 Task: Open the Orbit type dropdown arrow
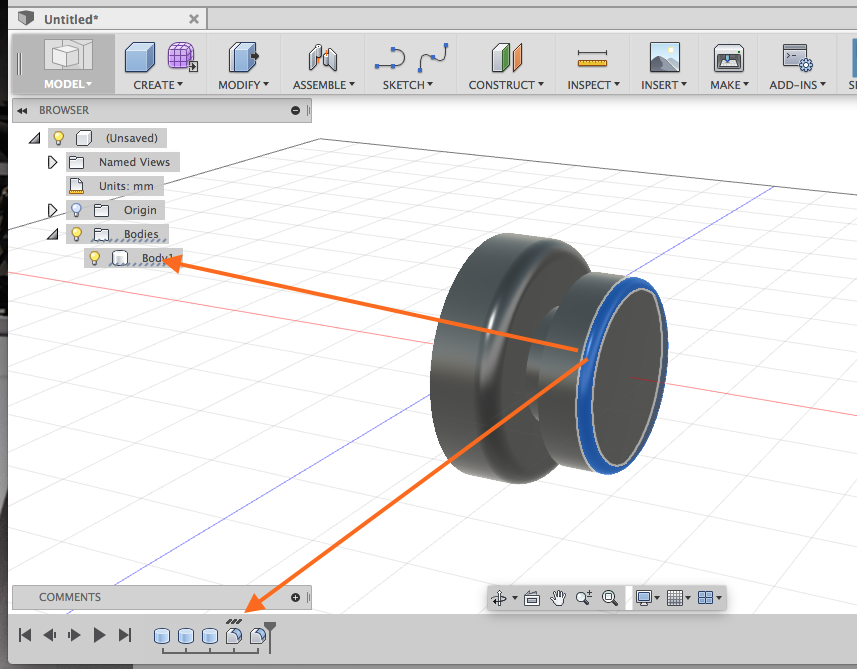coord(515,598)
